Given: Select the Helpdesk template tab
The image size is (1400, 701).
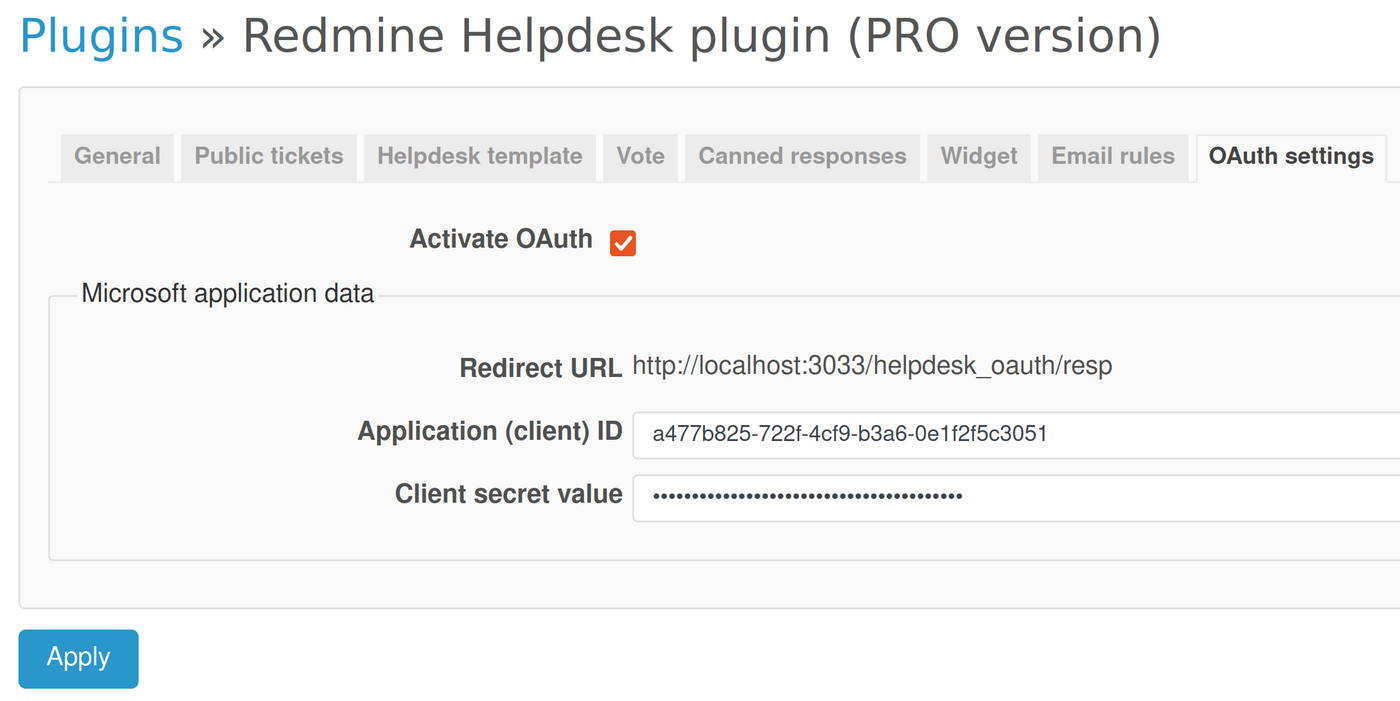Looking at the screenshot, I should click(x=479, y=156).
